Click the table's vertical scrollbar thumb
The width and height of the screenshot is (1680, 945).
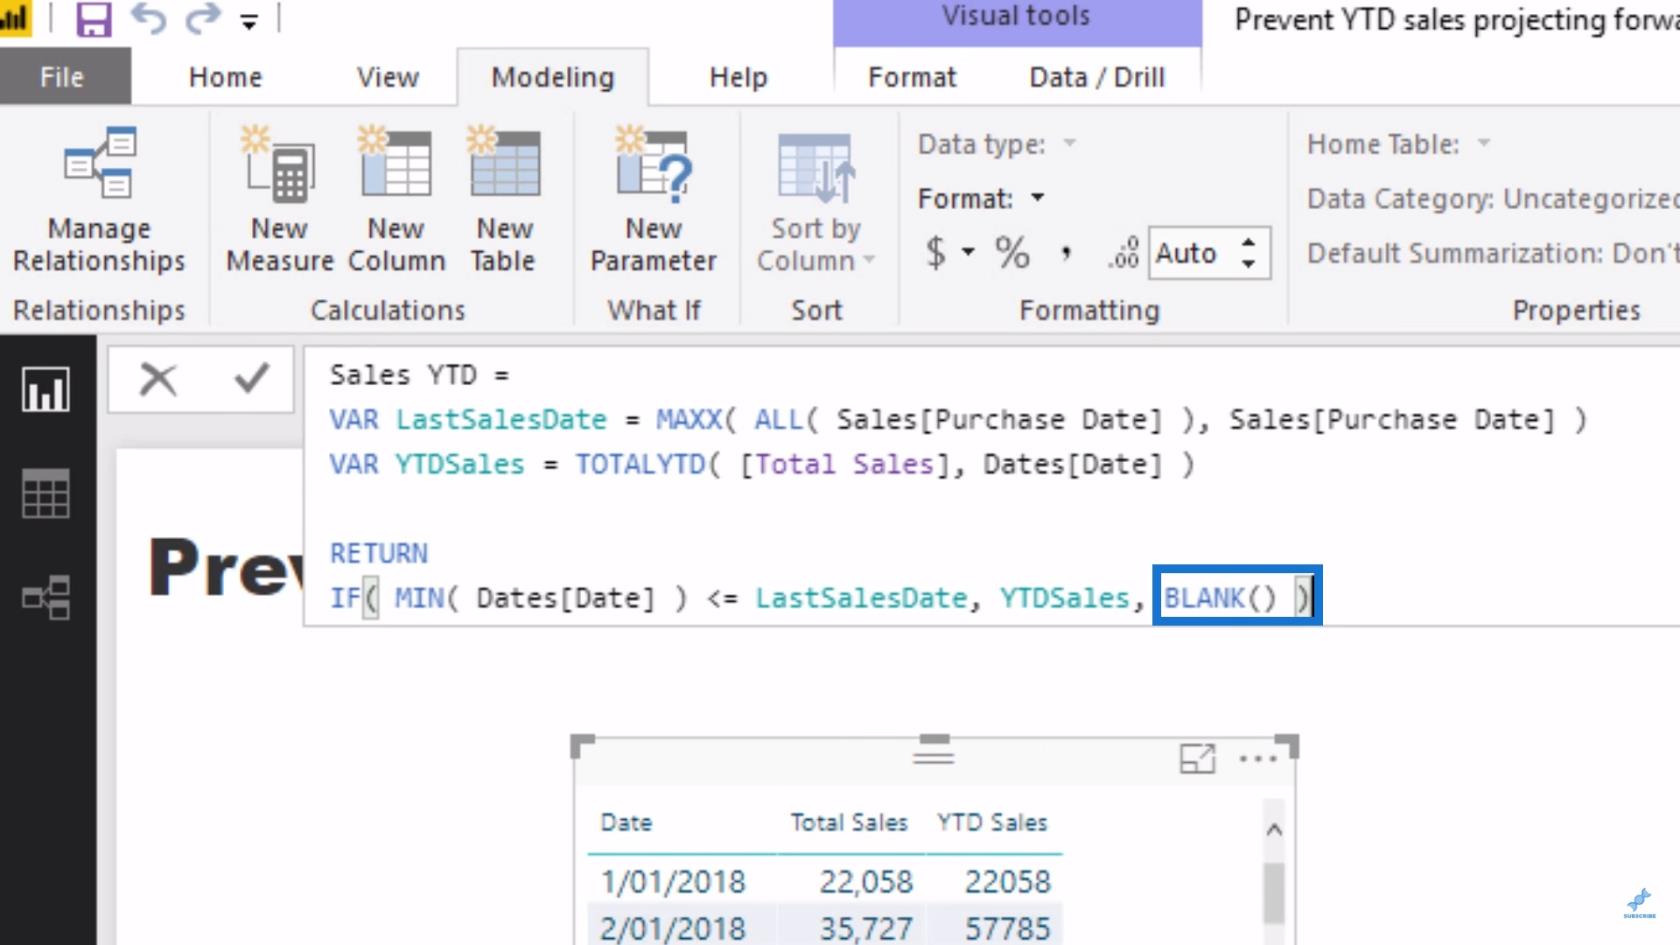(x=1273, y=893)
